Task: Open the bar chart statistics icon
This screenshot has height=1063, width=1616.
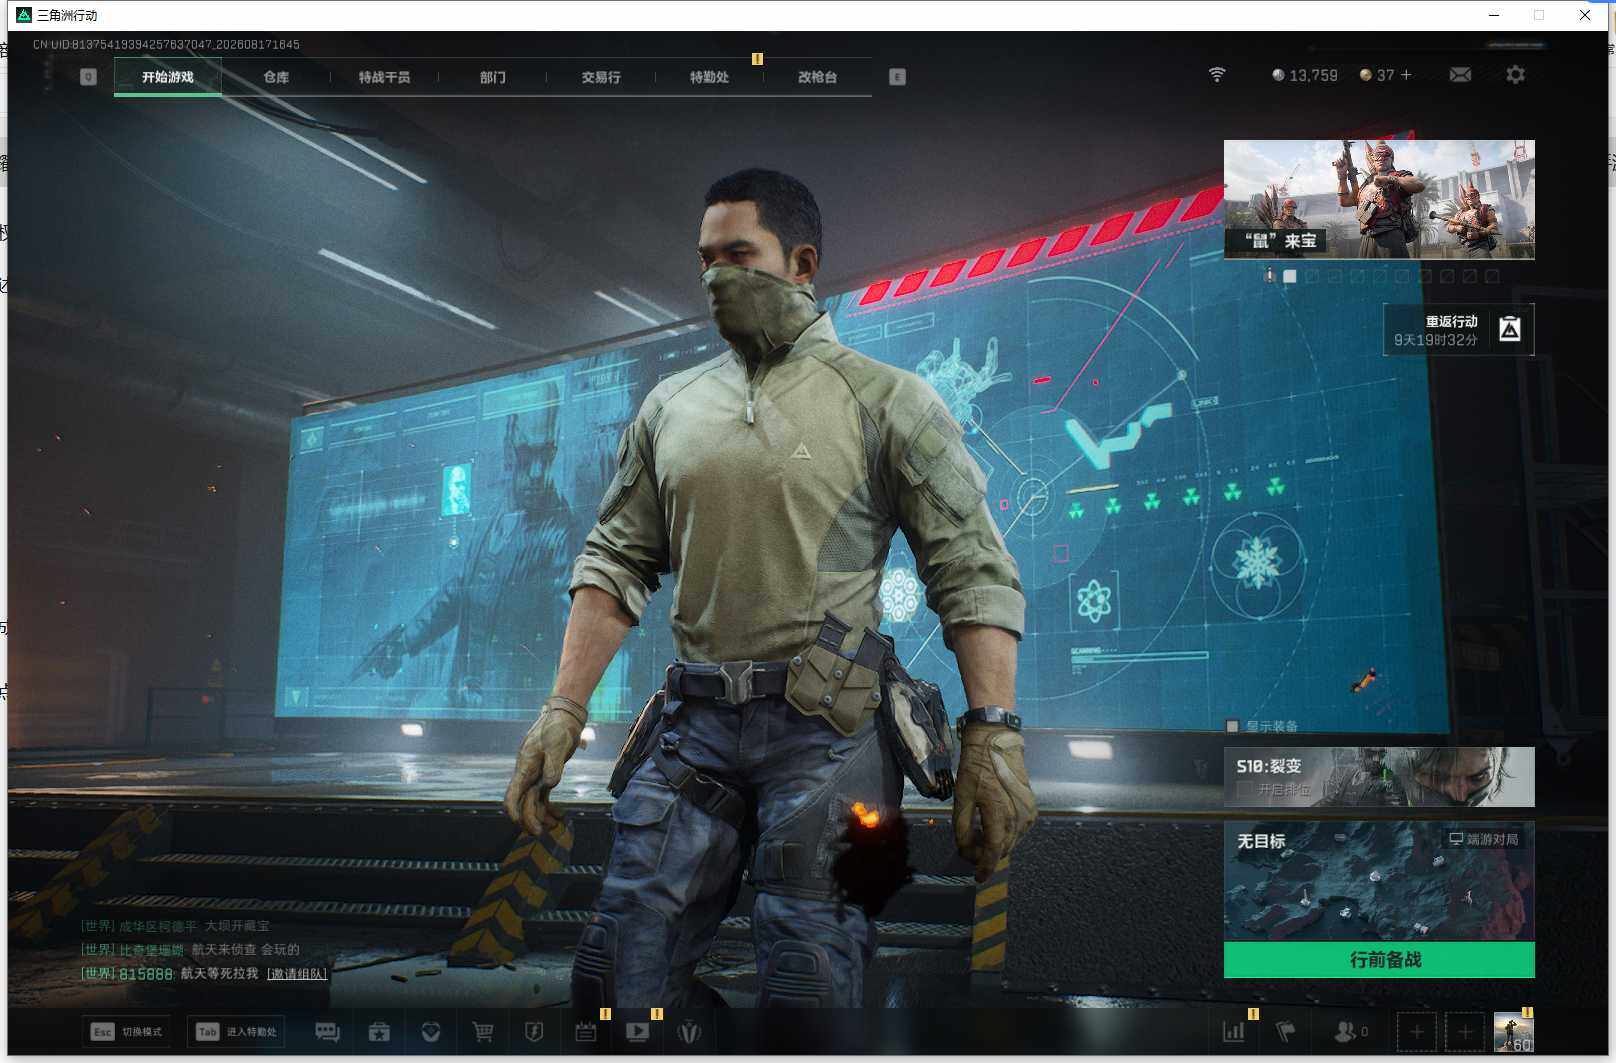Action: tap(1234, 1032)
